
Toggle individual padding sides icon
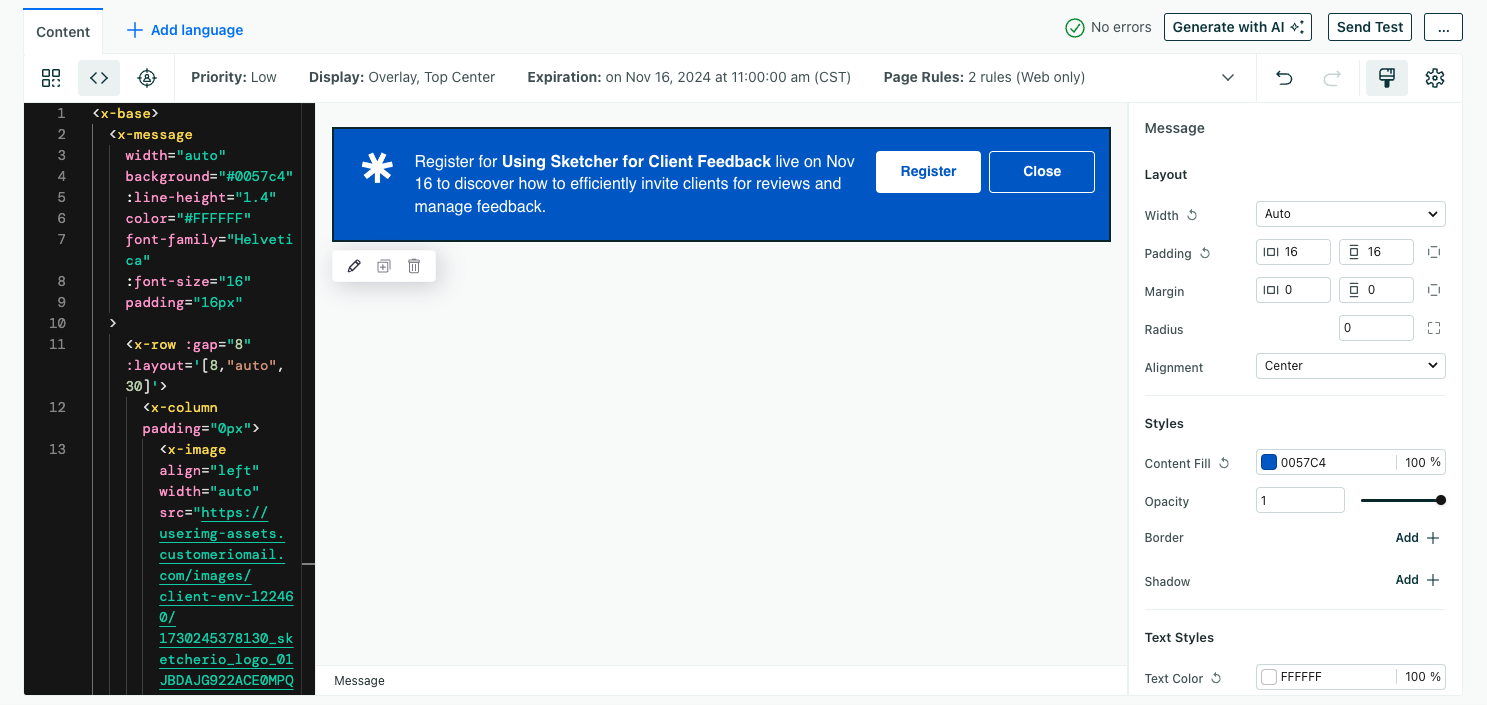pyautogui.click(x=1433, y=252)
